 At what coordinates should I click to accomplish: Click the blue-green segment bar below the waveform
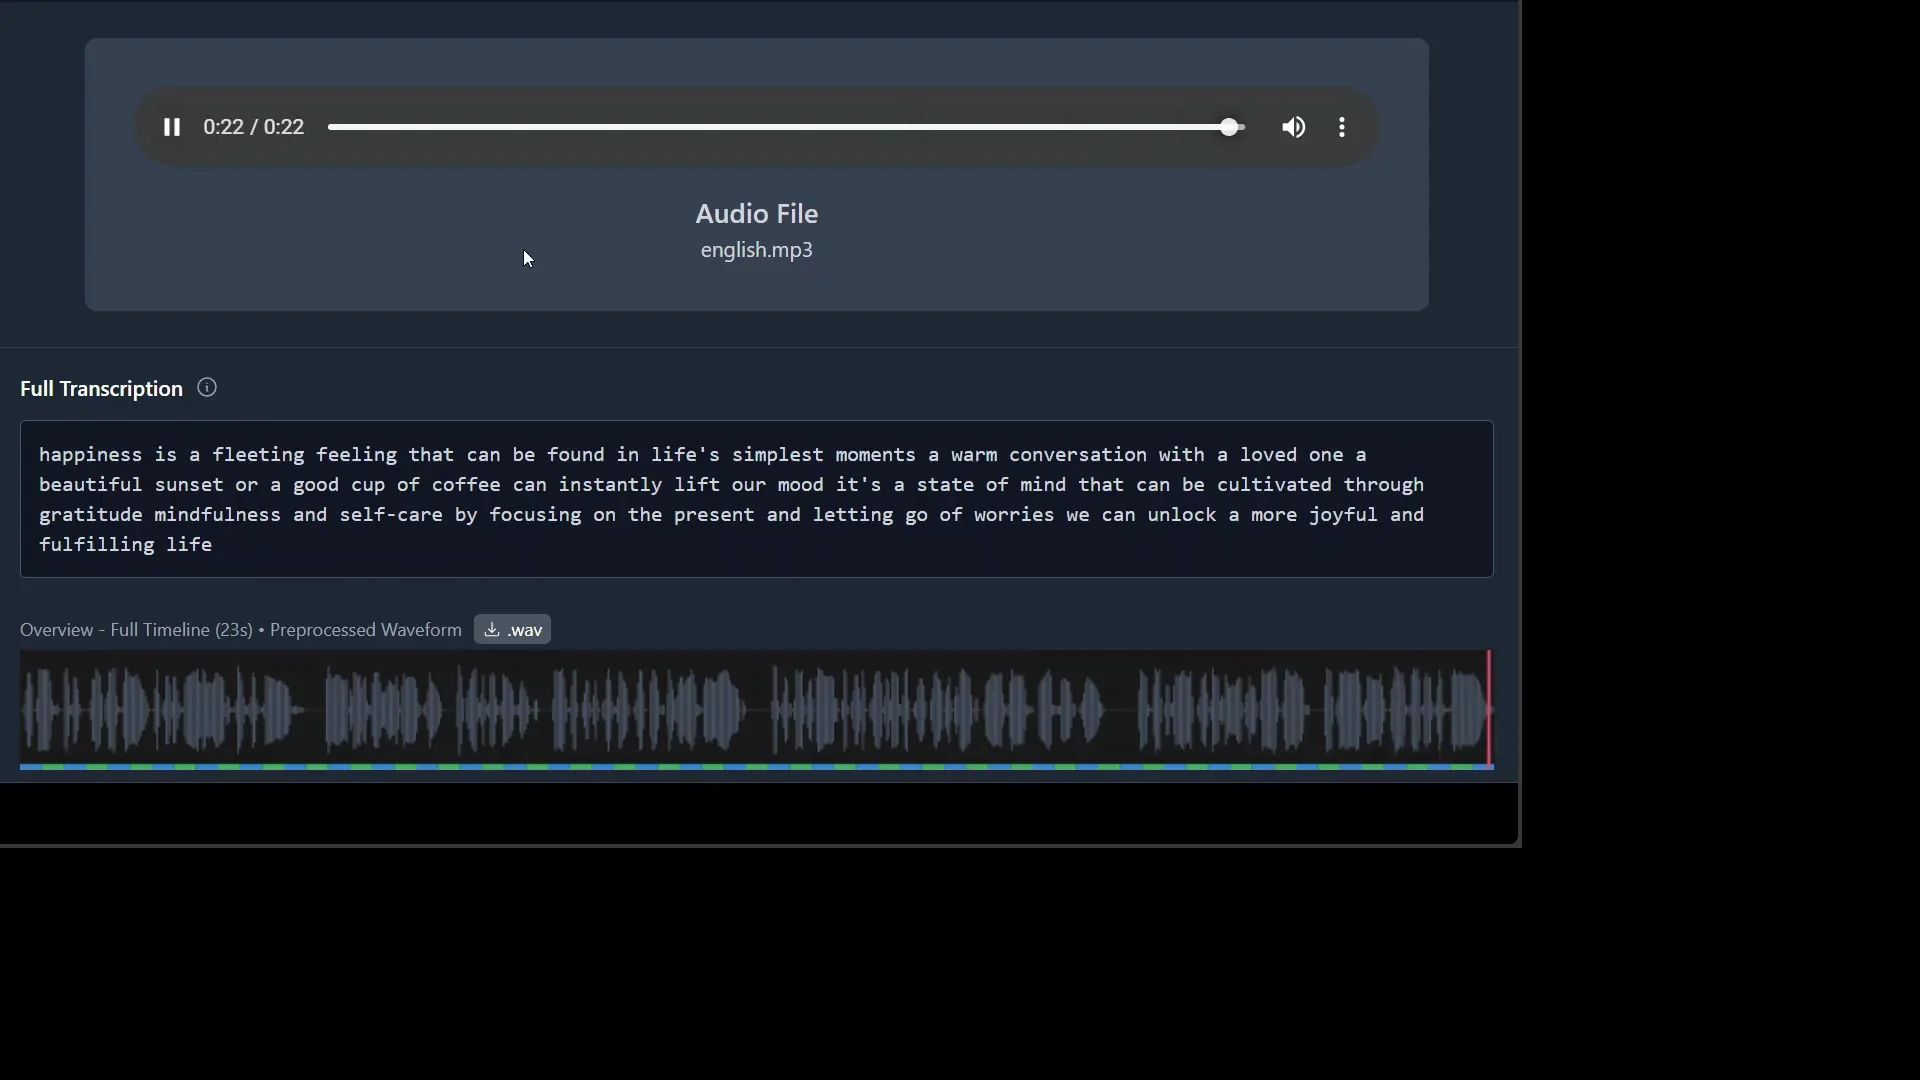pos(756,767)
